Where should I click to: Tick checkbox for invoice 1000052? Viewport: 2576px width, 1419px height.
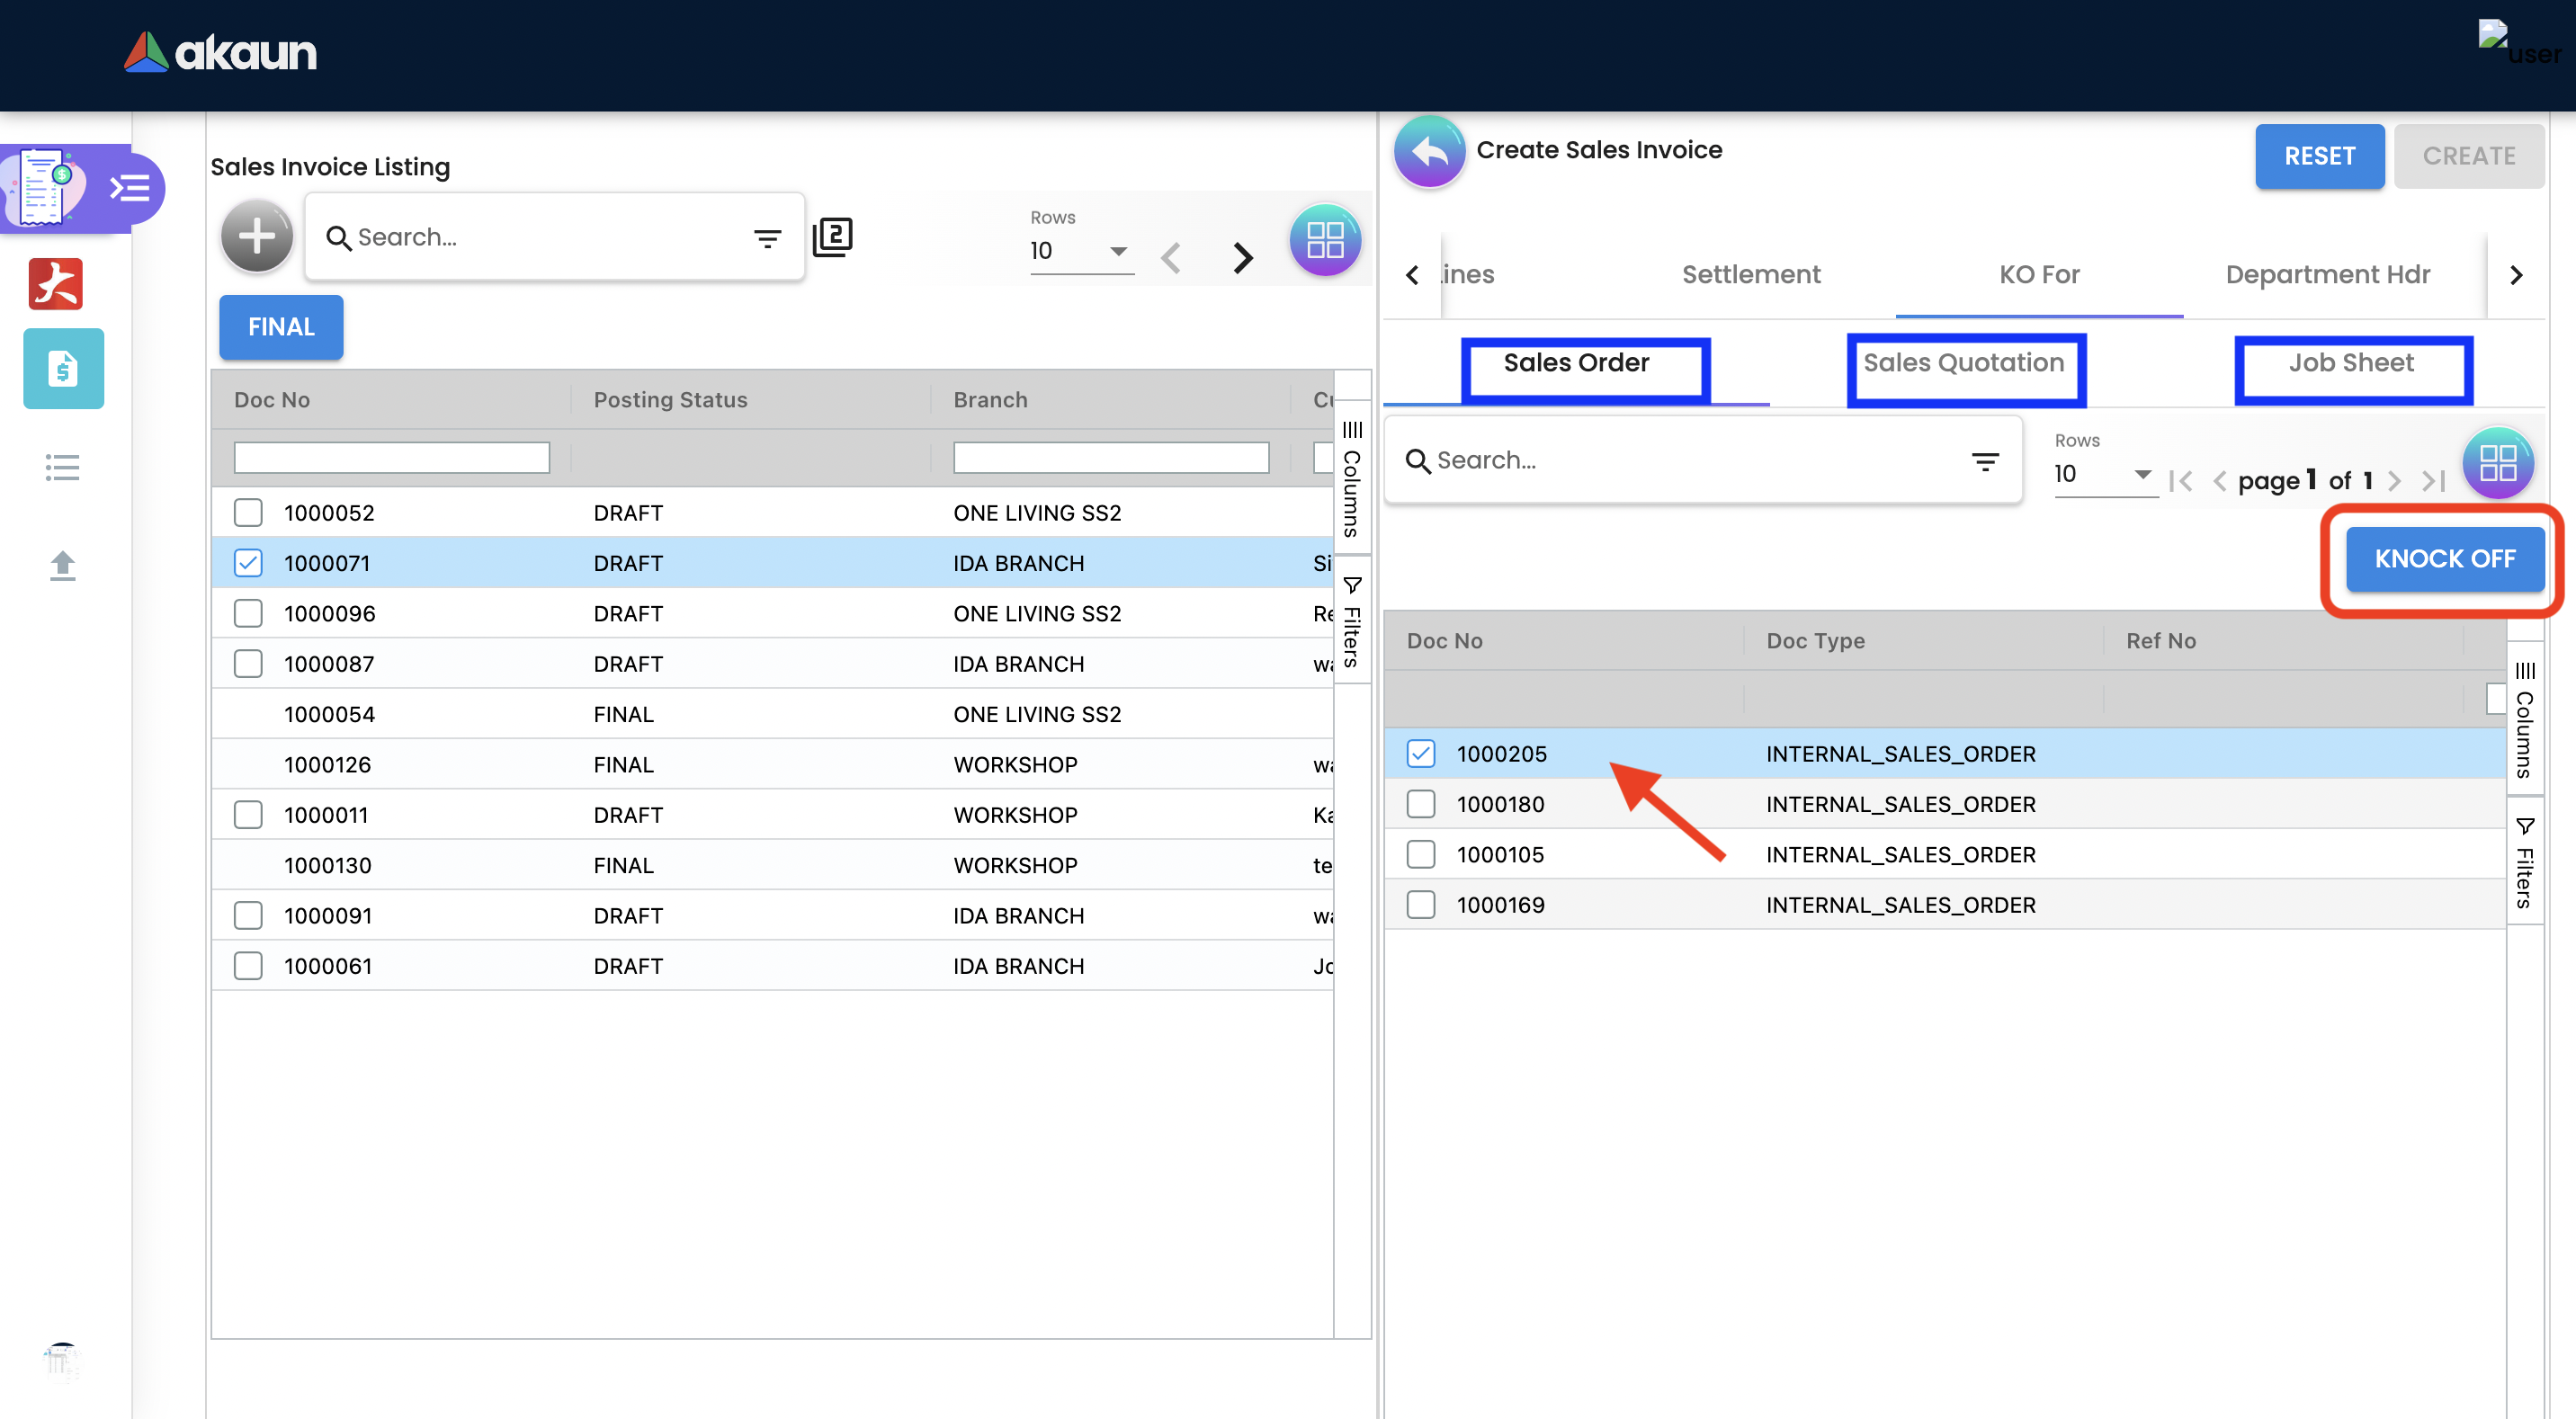pos(248,513)
